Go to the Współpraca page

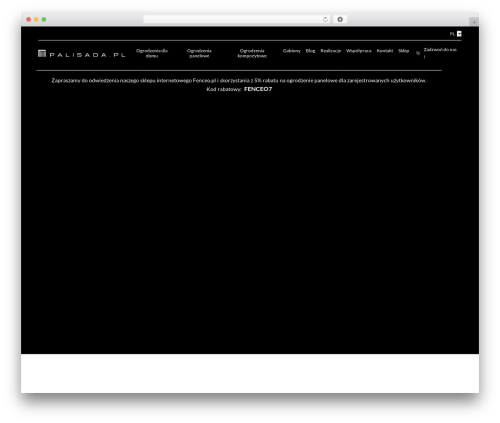pos(359,51)
